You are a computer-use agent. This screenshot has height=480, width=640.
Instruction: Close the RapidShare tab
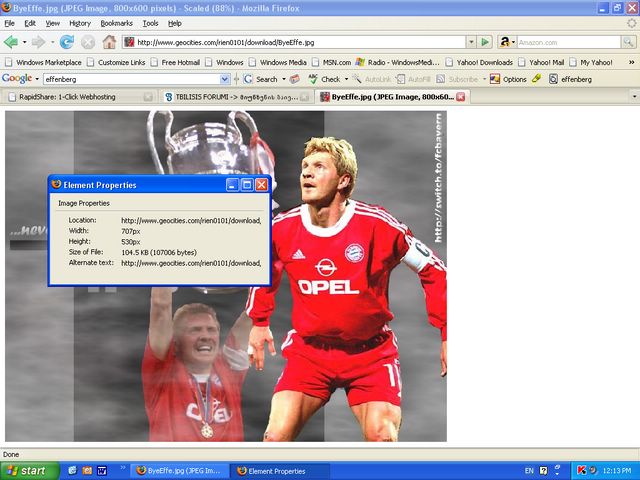pyautogui.click(x=148, y=97)
